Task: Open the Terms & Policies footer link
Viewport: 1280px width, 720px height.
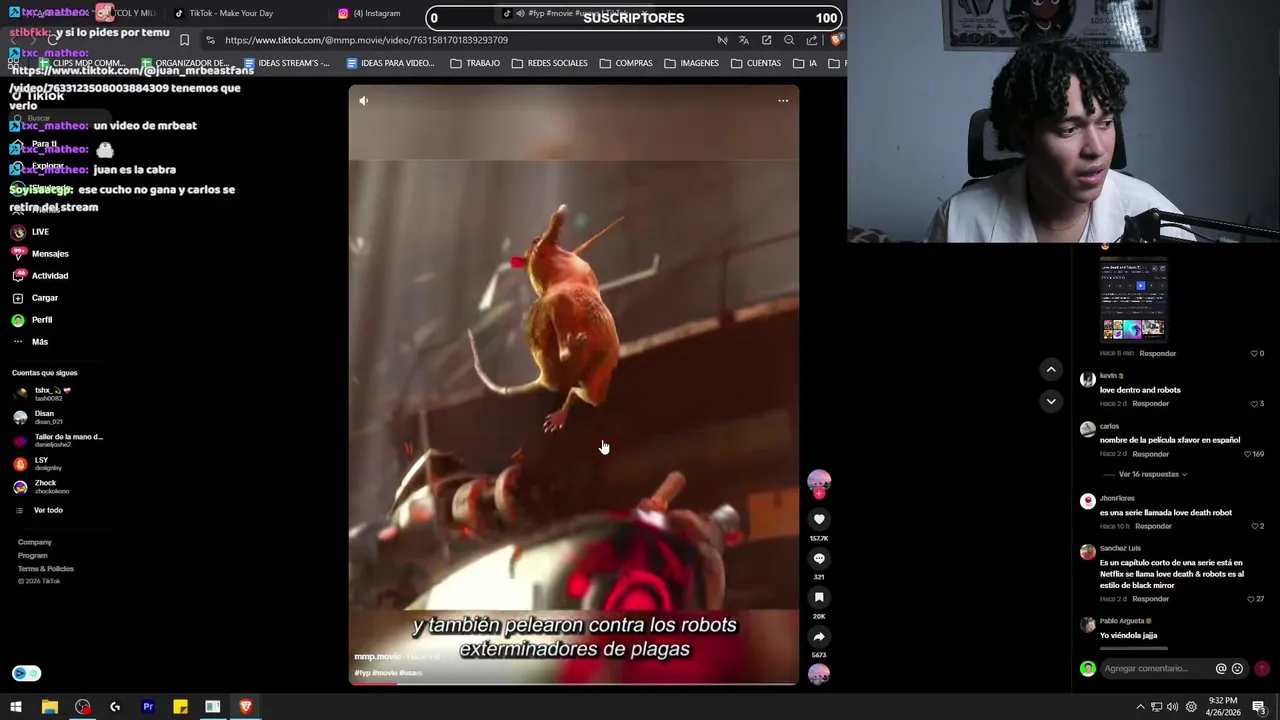Action: click(45, 569)
